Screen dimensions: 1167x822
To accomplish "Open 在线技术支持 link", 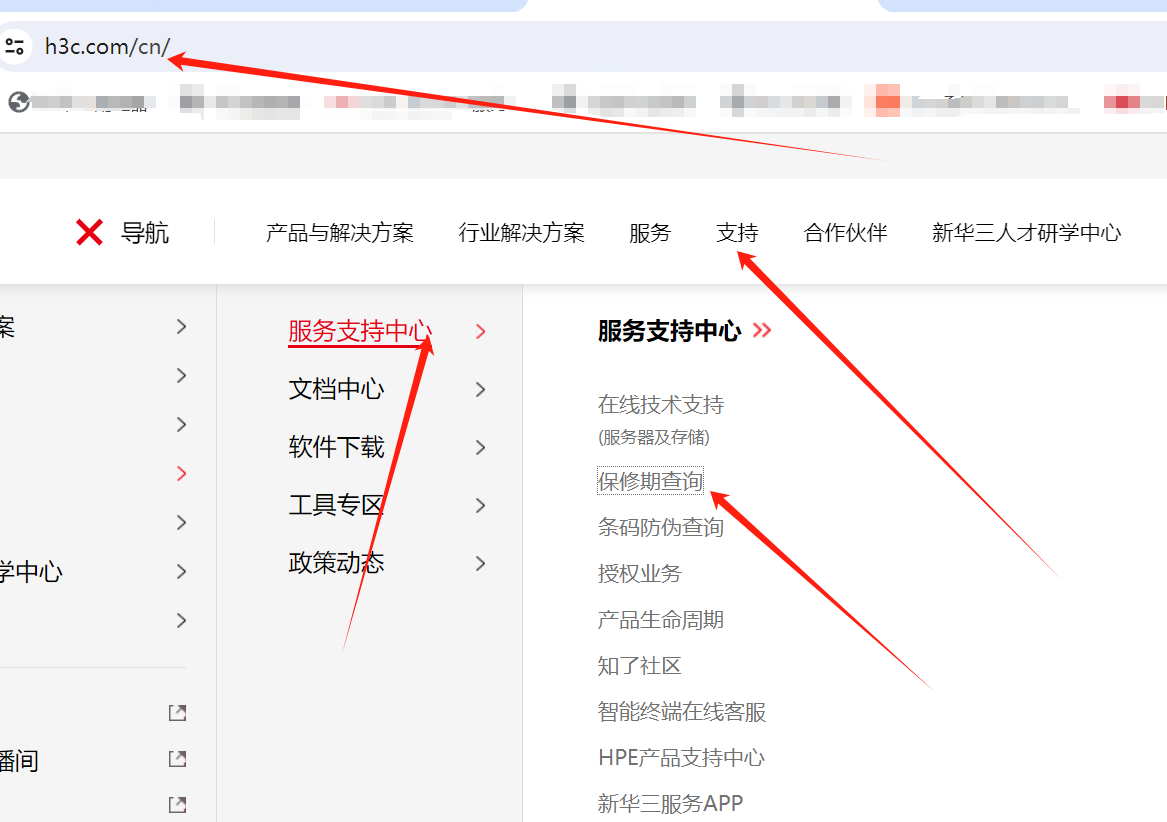I will tap(661, 405).
